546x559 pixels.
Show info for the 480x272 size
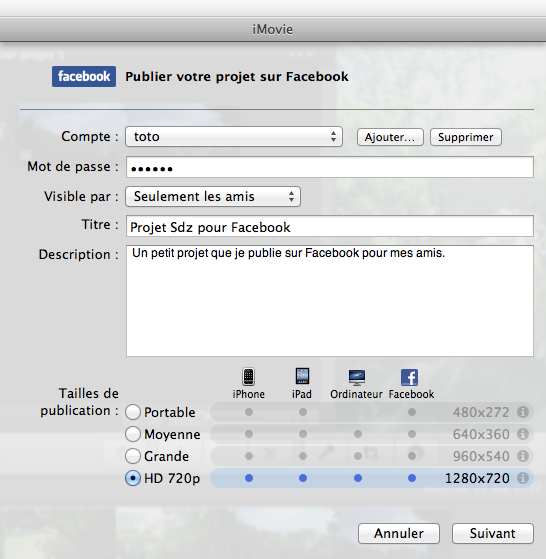[x=523, y=412]
